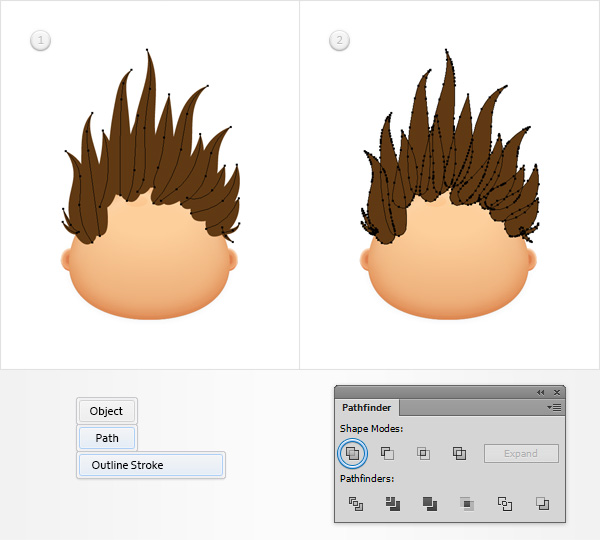Click the Unite shape mode icon
Screen dimensions: 600x540
(x=352, y=453)
